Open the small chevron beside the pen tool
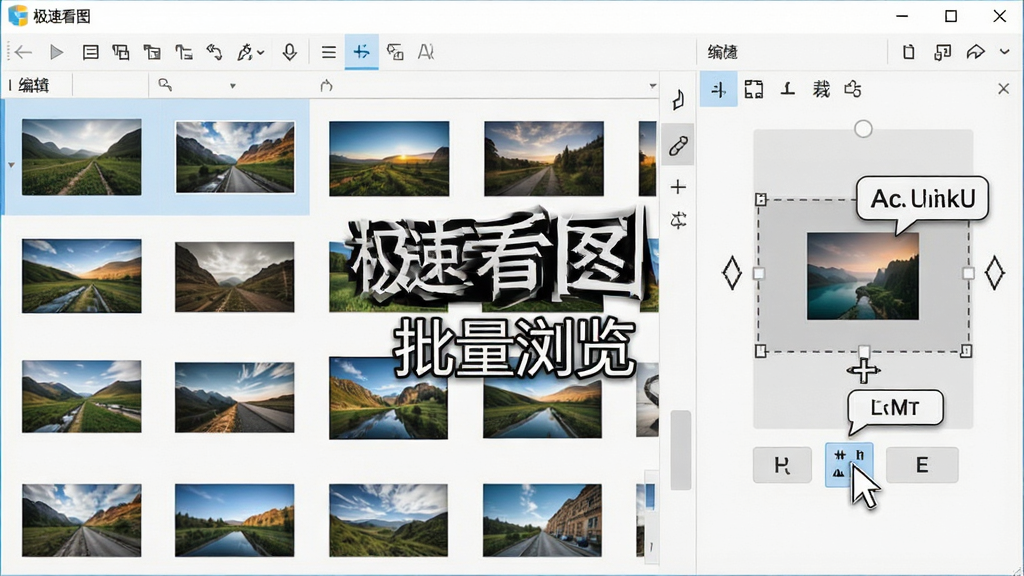The image size is (1024, 576). click(261, 53)
